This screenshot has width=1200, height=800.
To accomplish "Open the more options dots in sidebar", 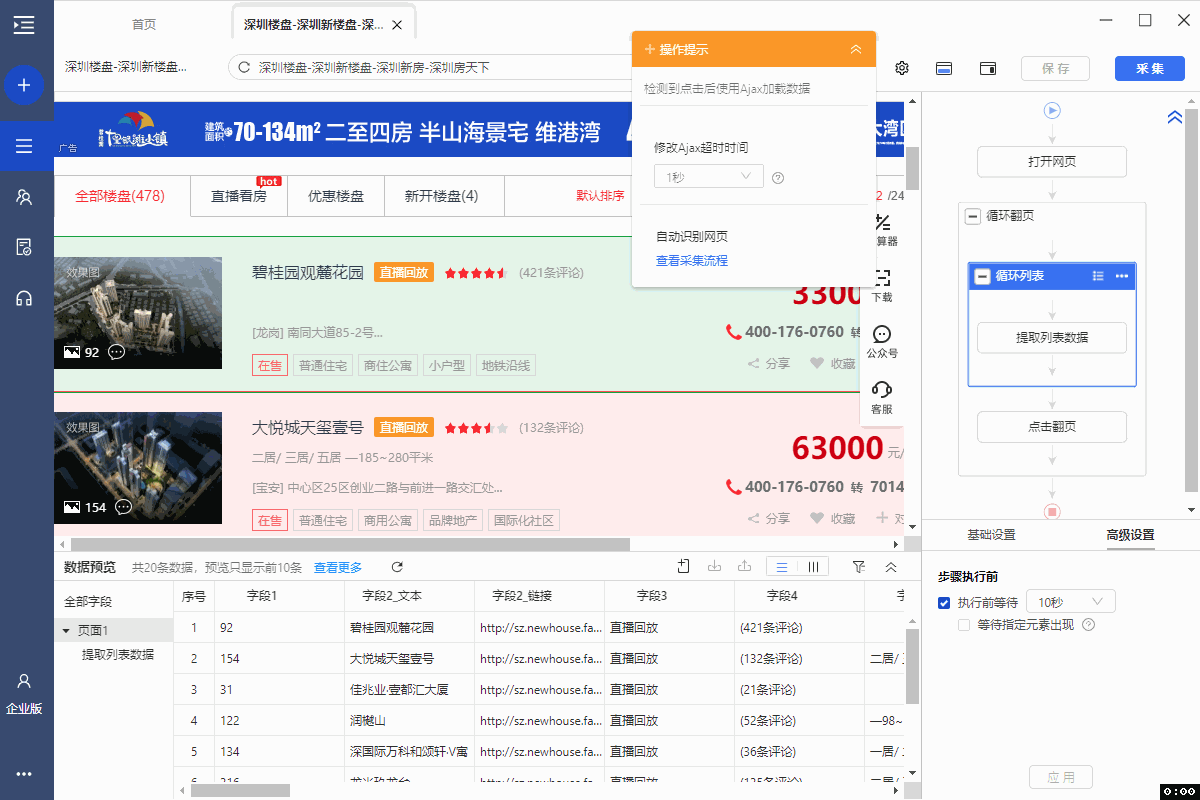I will [24, 773].
